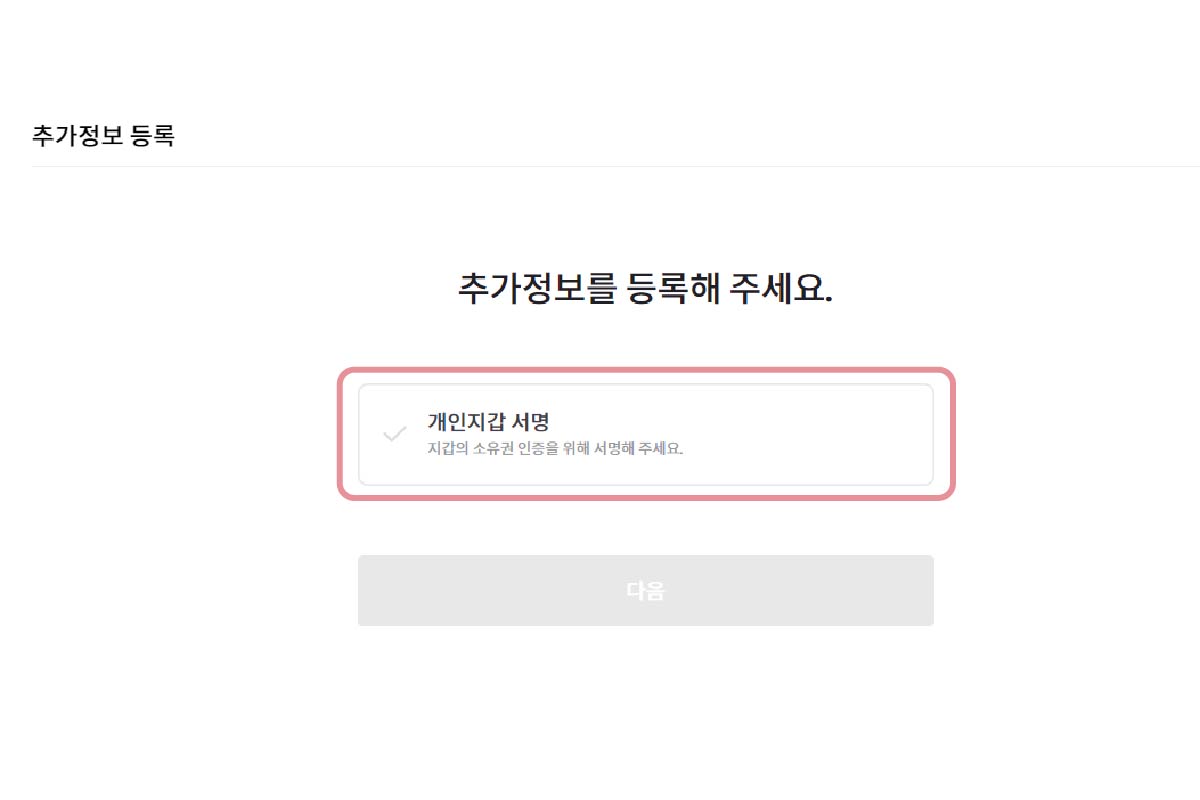
Task: Check the 개인지갑 서명 verification tick
Action: pyautogui.click(x=395, y=434)
